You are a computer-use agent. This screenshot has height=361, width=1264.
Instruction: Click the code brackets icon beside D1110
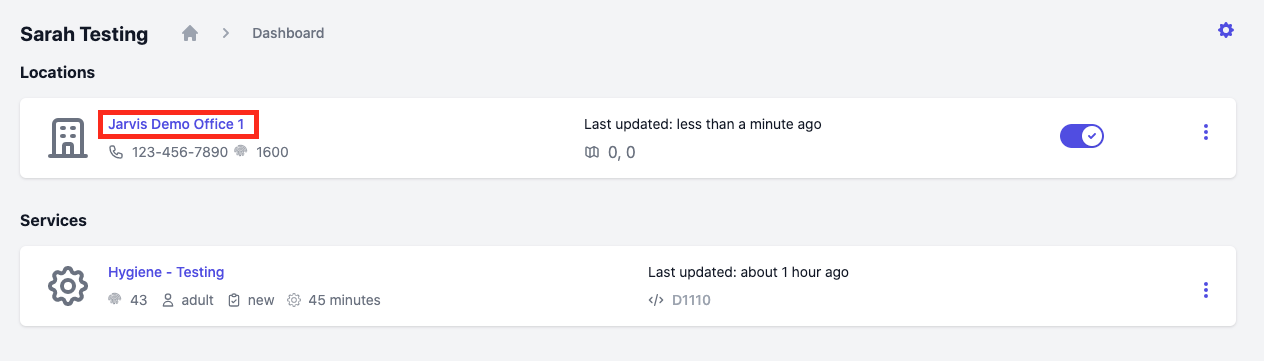656,300
